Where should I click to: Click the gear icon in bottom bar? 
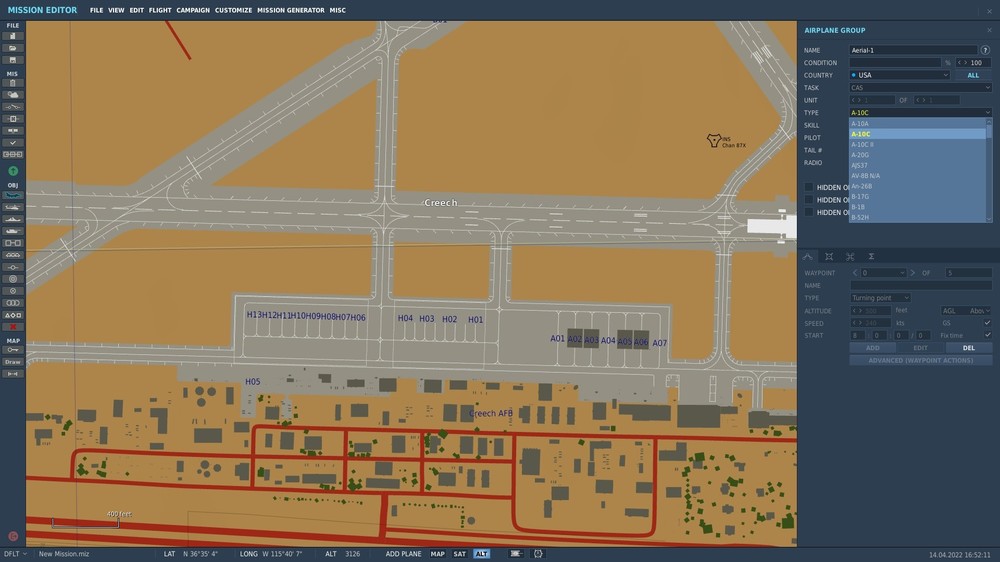point(538,554)
